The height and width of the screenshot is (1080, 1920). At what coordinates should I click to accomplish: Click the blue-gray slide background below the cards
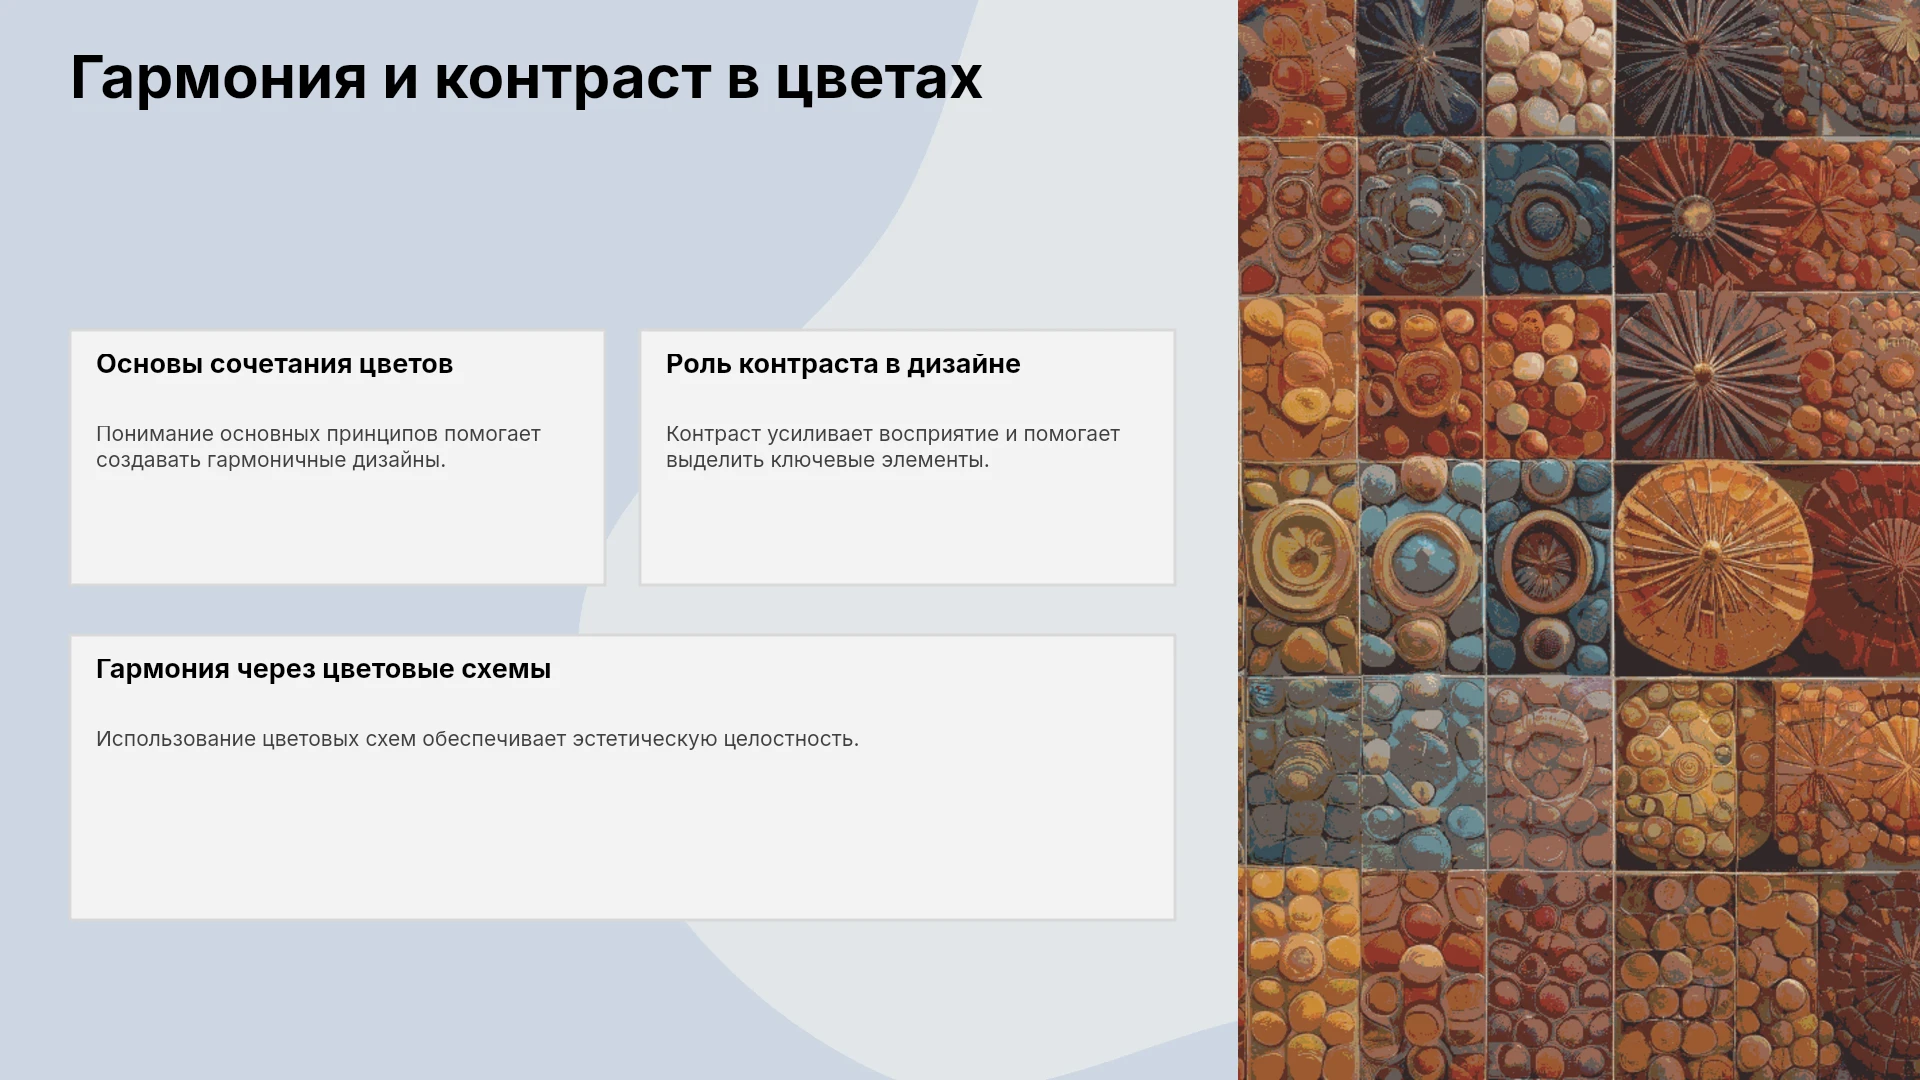point(350,1000)
